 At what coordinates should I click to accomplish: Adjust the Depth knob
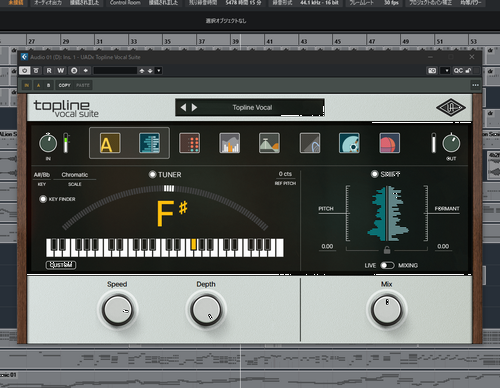click(206, 310)
